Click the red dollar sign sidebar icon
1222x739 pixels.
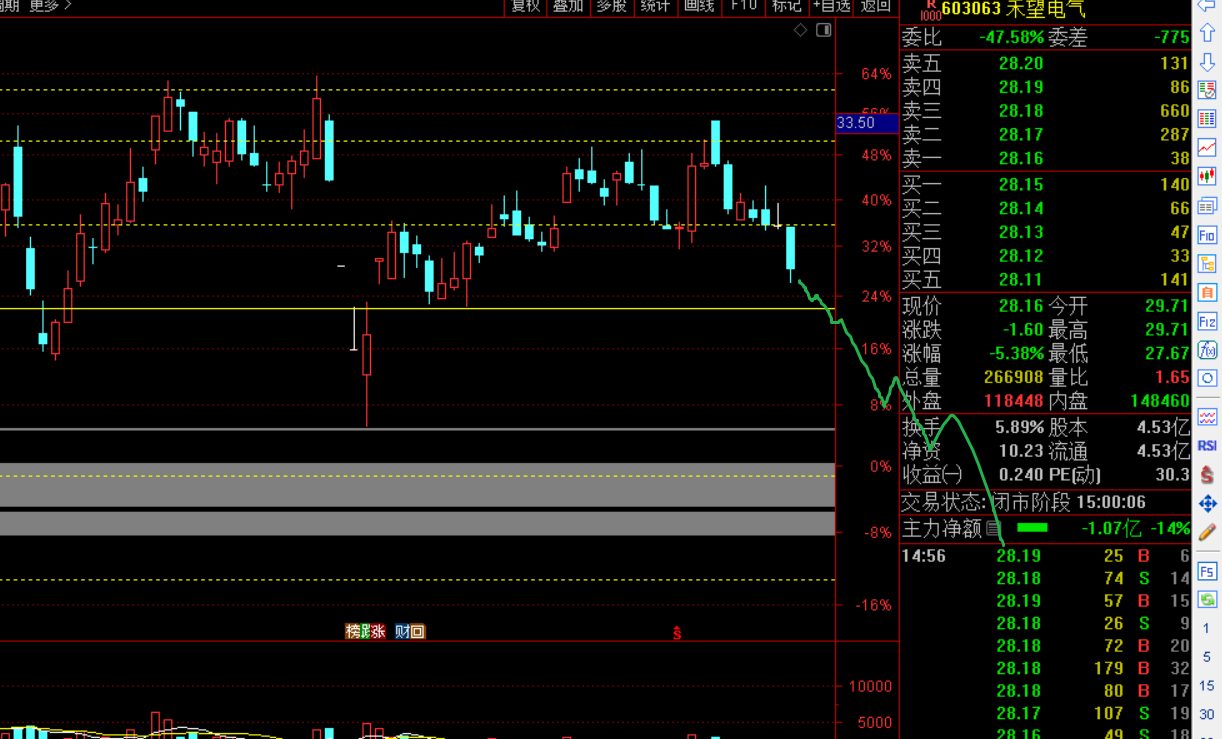(x=1207, y=475)
